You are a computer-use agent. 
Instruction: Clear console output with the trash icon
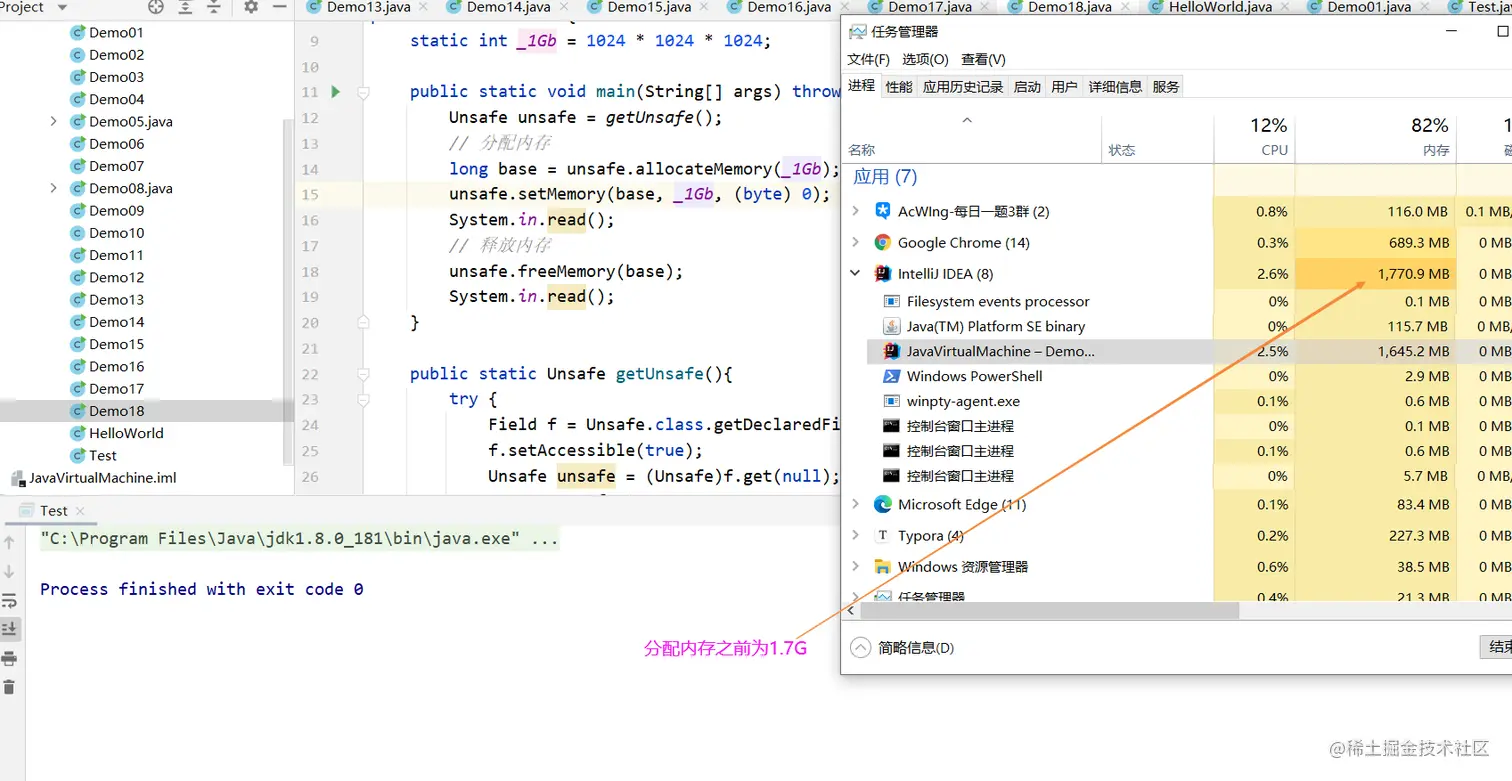coord(9,687)
